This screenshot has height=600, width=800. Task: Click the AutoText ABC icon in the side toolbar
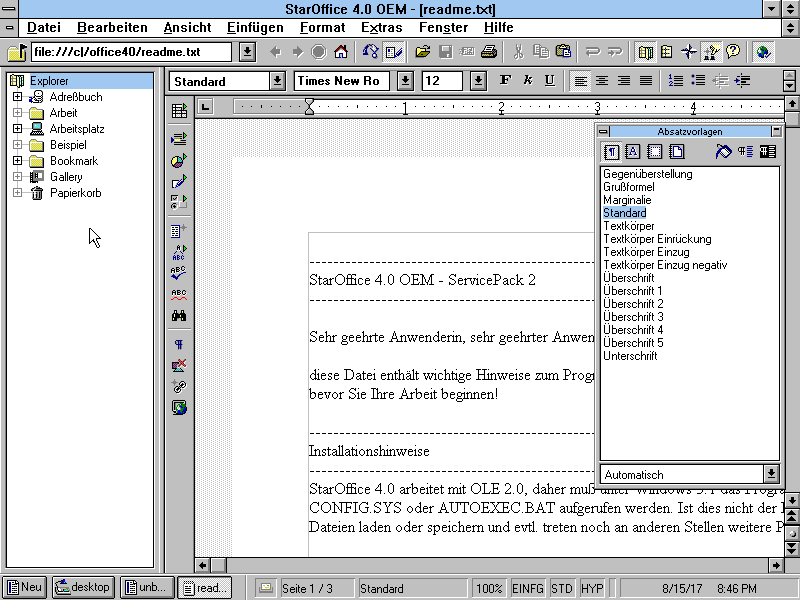[179, 253]
